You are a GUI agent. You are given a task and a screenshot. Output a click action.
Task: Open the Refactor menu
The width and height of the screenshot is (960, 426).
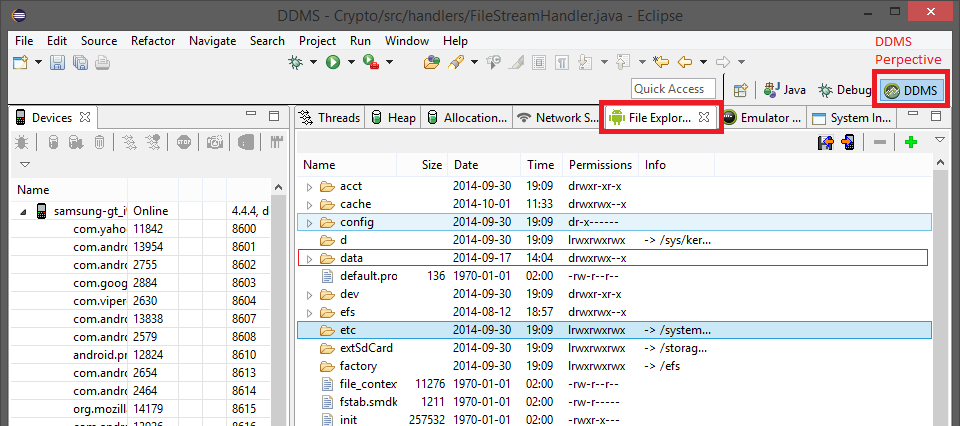(x=153, y=41)
